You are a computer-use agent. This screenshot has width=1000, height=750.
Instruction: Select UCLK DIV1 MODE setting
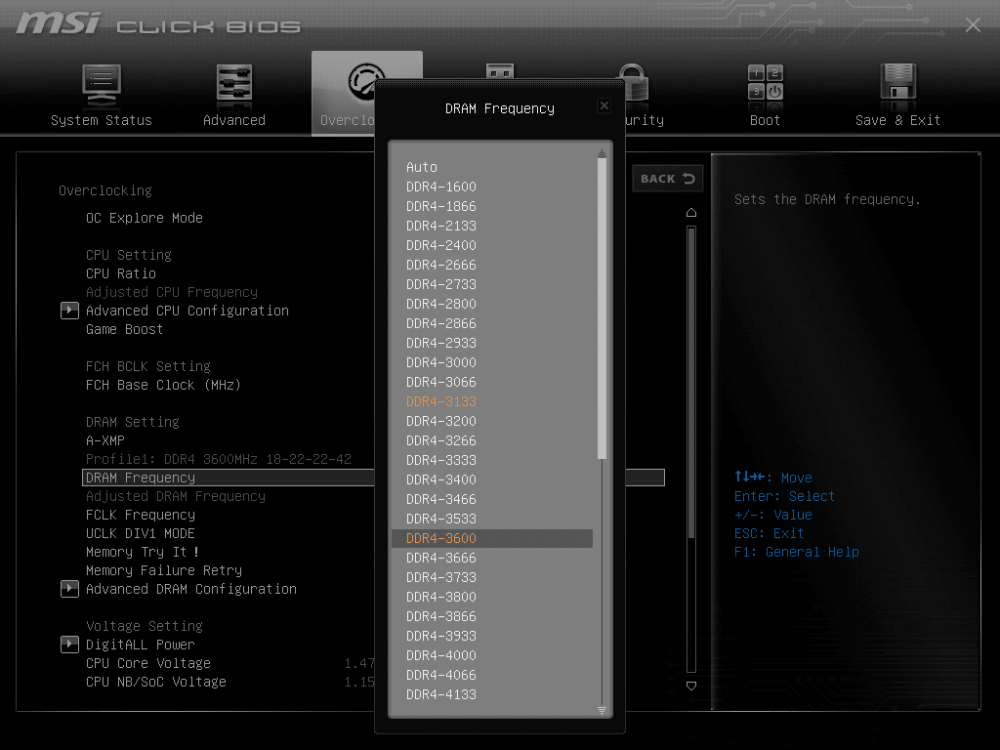140,533
